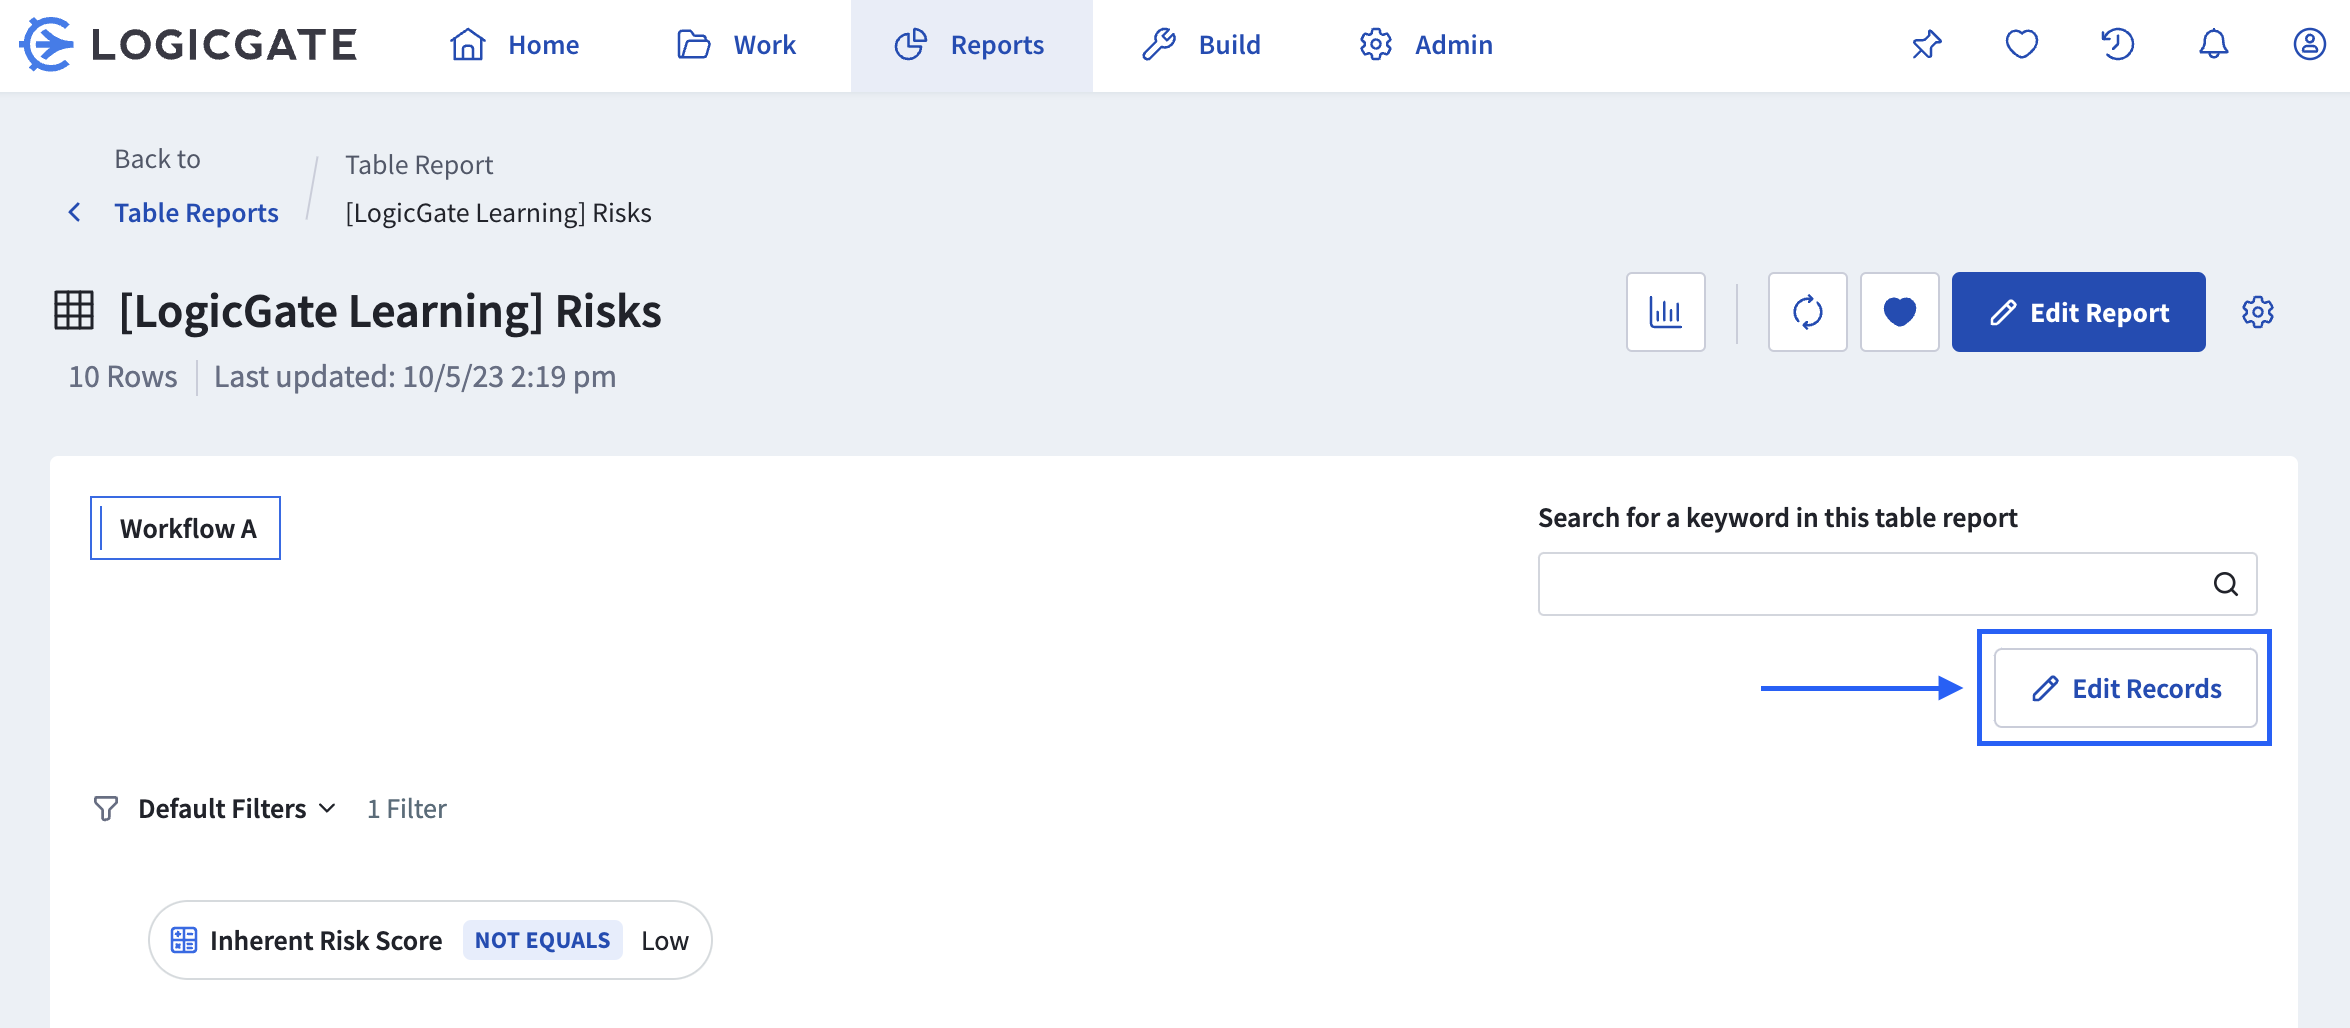Click the filter funnel icon
Screen dimensions: 2350x1028
[106, 808]
